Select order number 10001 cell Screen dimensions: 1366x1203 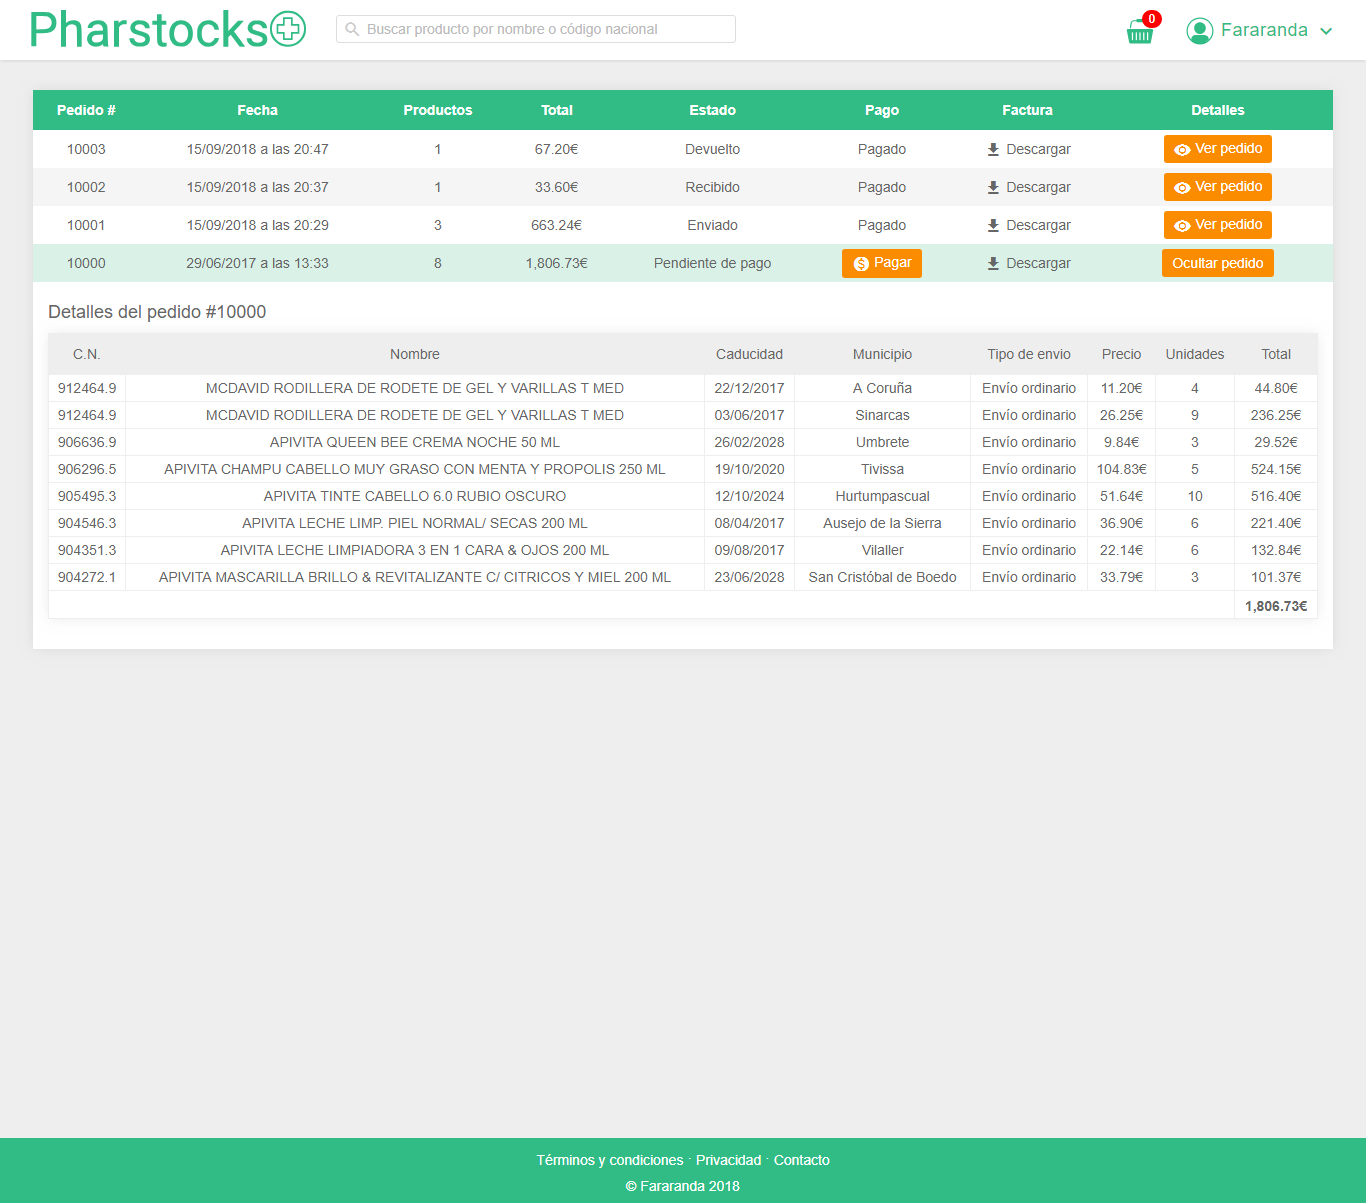pyautogui.click(x=86, y=225)
